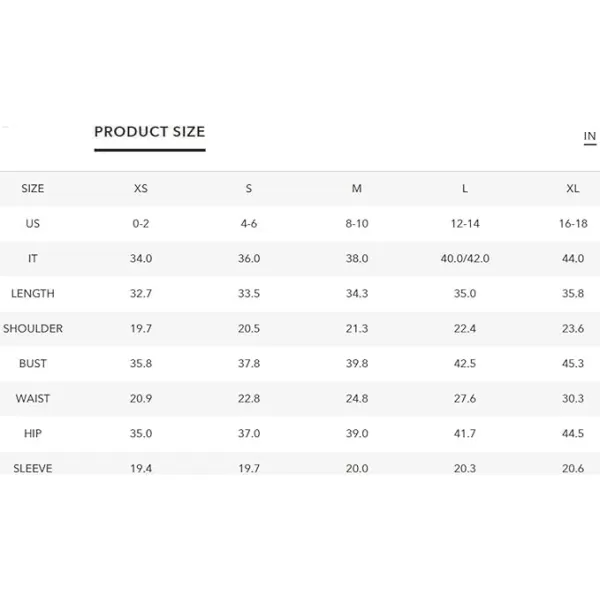600x600 pixels.
Task: Click the SLEEVE row label
Action: coord(33,468)
